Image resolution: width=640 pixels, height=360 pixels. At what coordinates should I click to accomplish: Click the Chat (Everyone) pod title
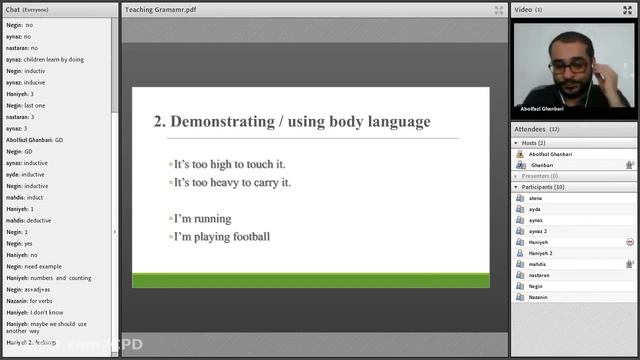pos(27,10)
